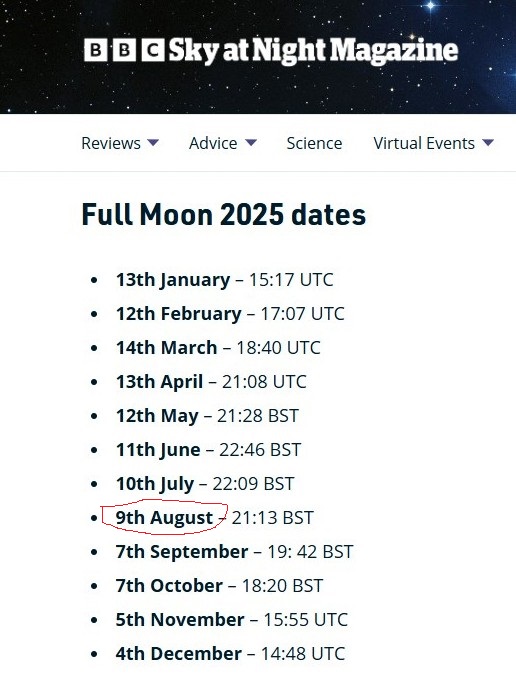The width and height of the screenshot is (516, 679).
Task: Click the 4th December full moon entry
Action: pyautogui.click(x=230, y=654)
